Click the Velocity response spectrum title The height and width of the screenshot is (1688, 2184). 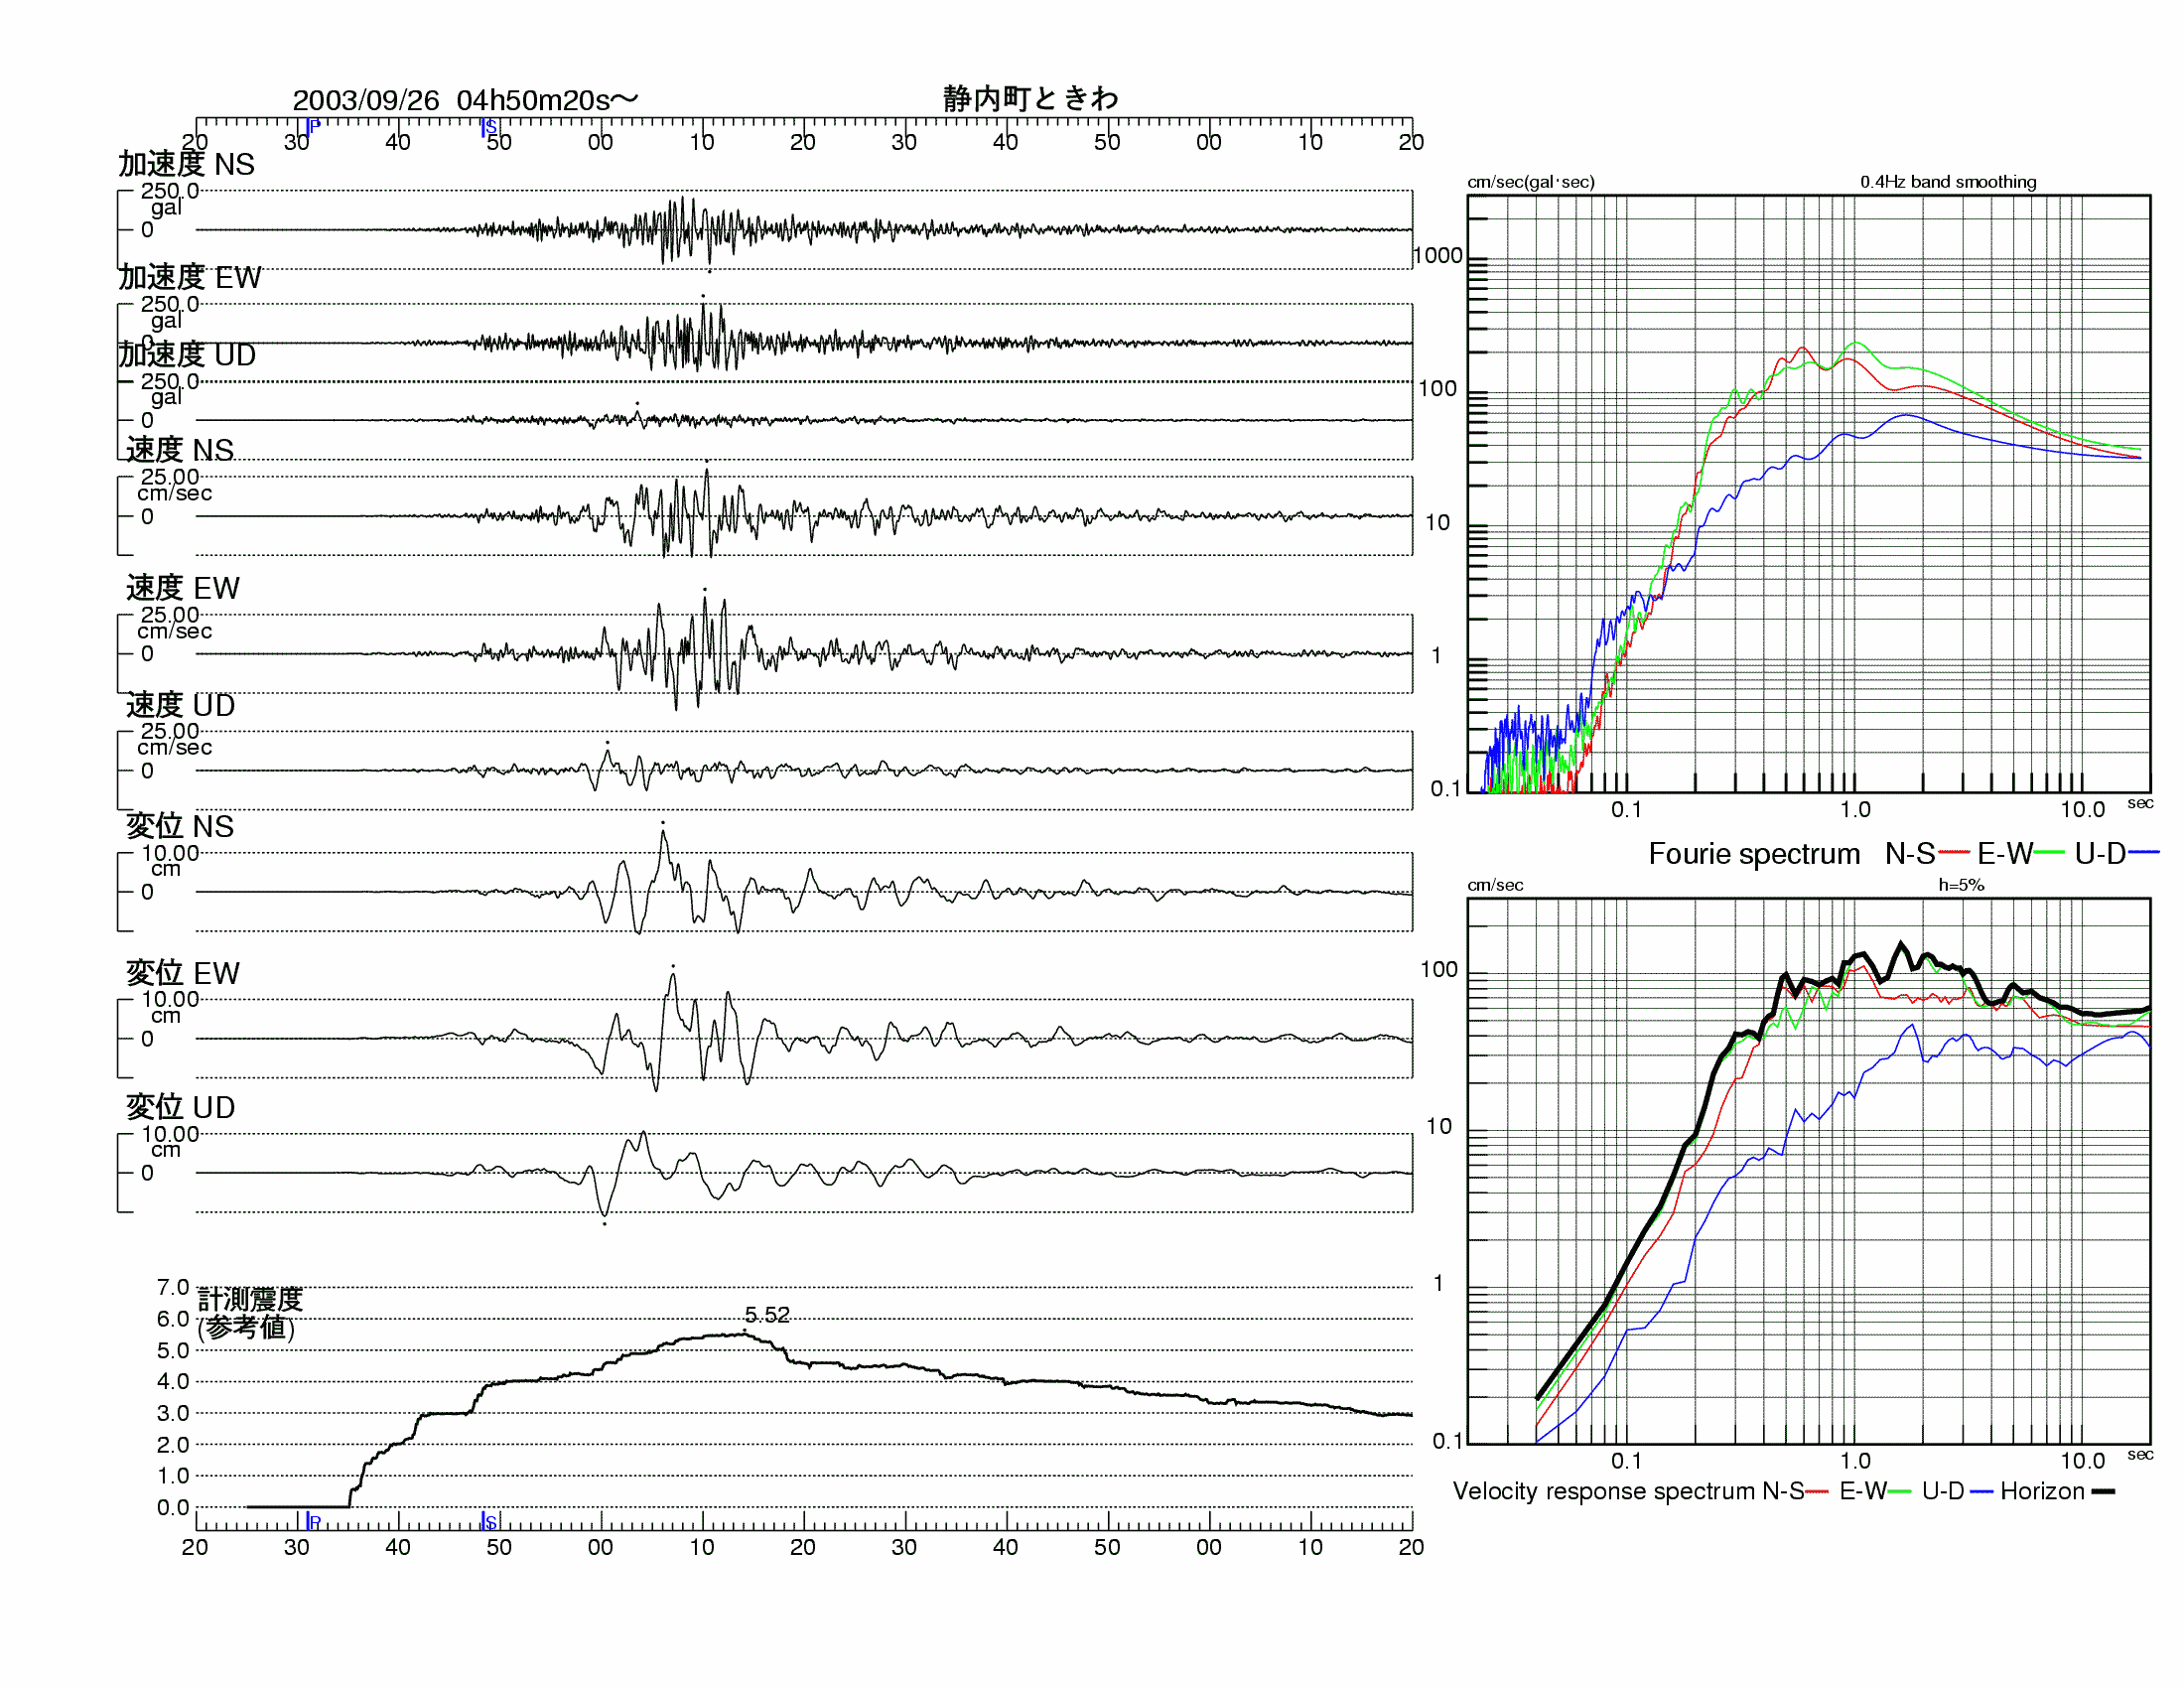(1604, 1491)
